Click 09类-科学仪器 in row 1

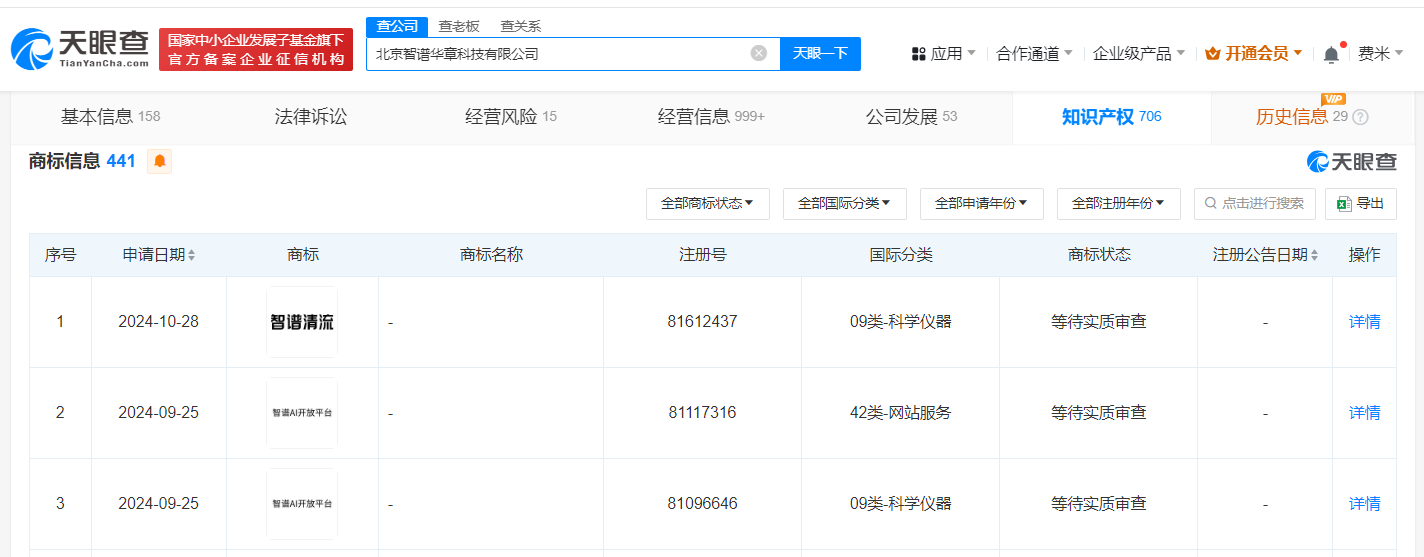(900, 322)
